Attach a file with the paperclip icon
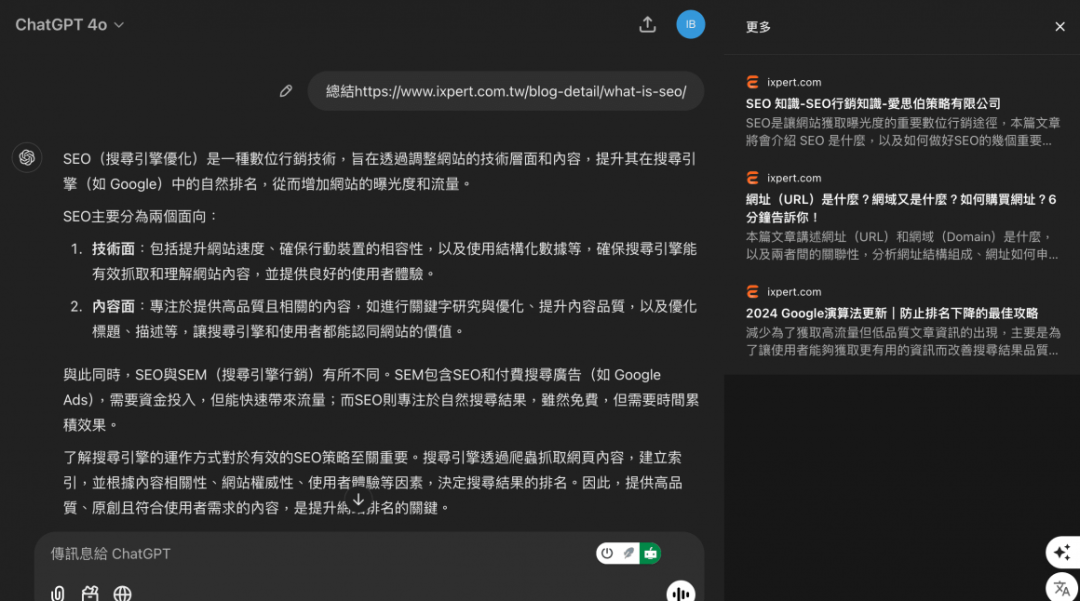Viewport: 1080px width, 601px height. coord(58,593)
